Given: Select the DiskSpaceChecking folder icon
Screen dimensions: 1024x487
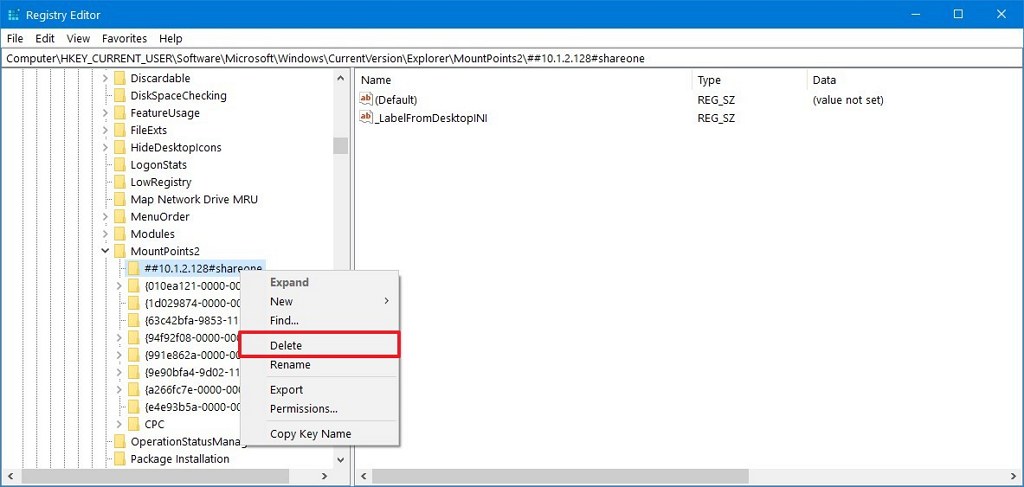Looking at the screenshot, I should pyautogui.click(x=120, y=95).
